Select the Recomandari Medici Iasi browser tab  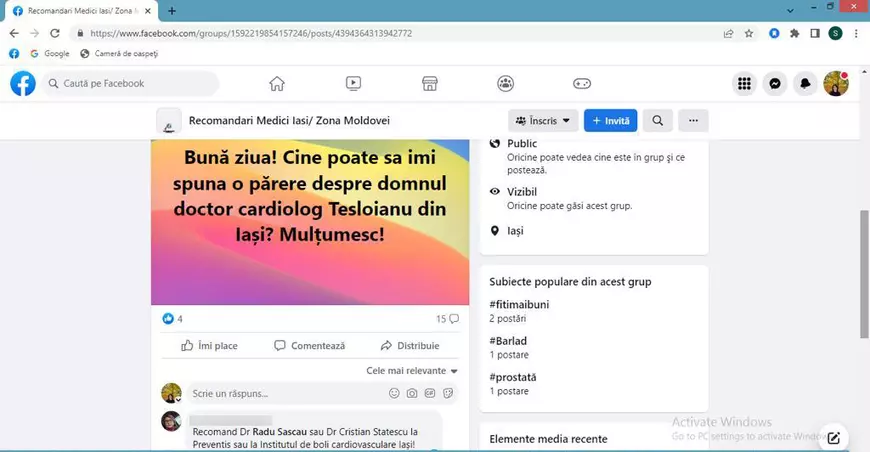[x=81, y=11]
